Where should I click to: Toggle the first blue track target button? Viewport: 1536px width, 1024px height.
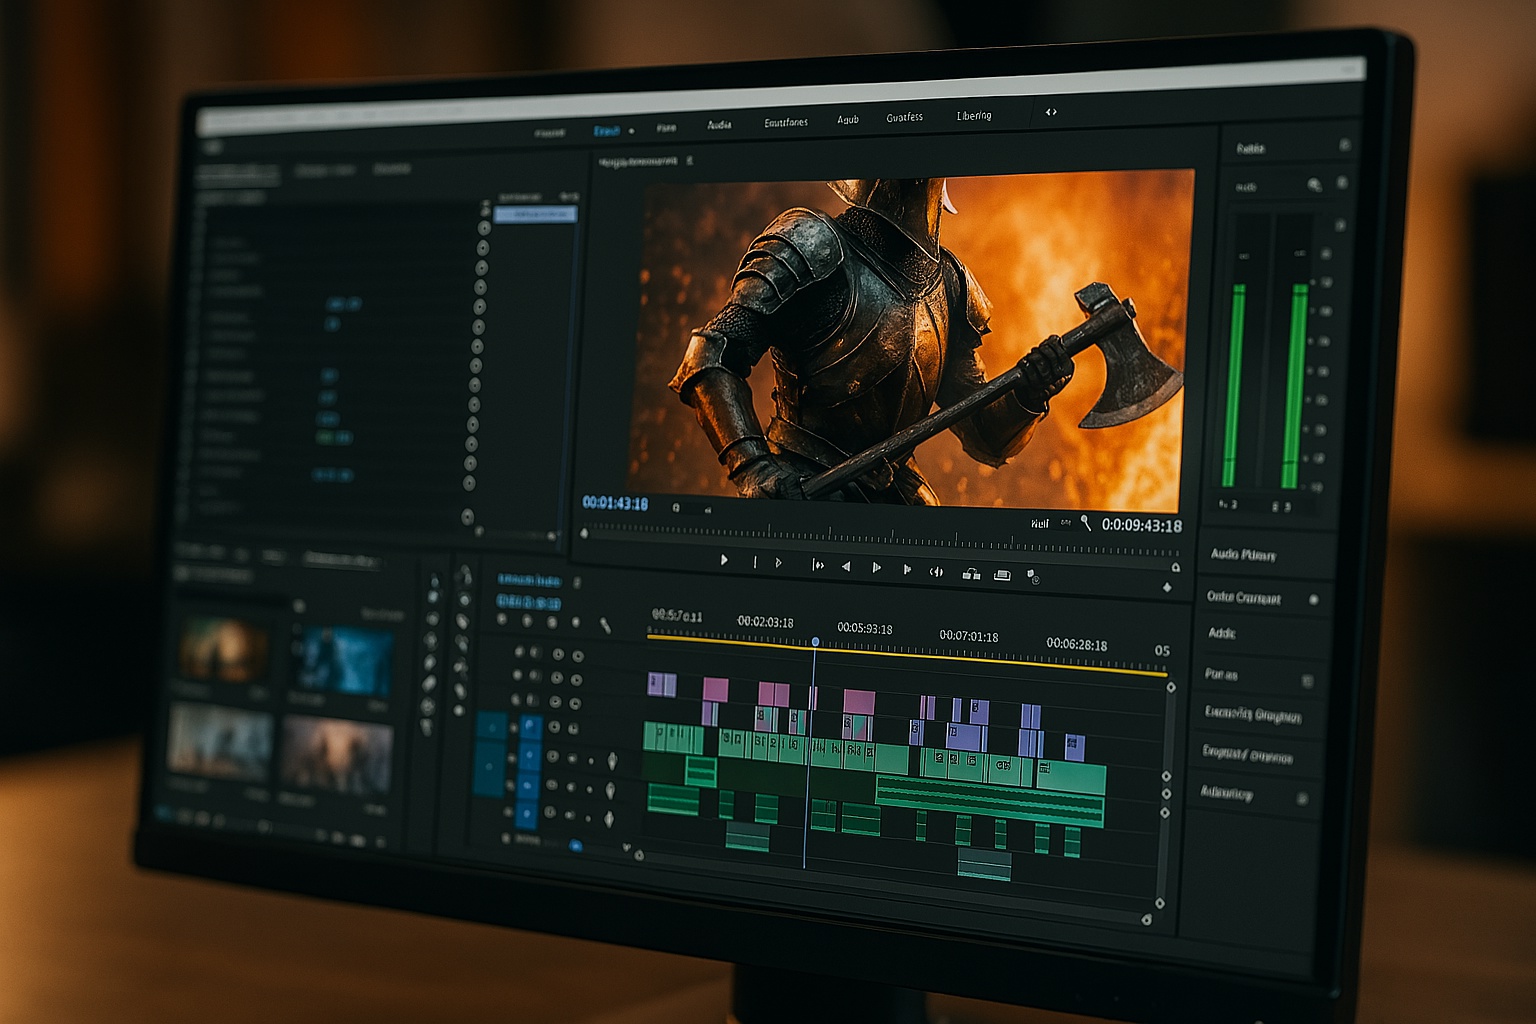(531, 726)
